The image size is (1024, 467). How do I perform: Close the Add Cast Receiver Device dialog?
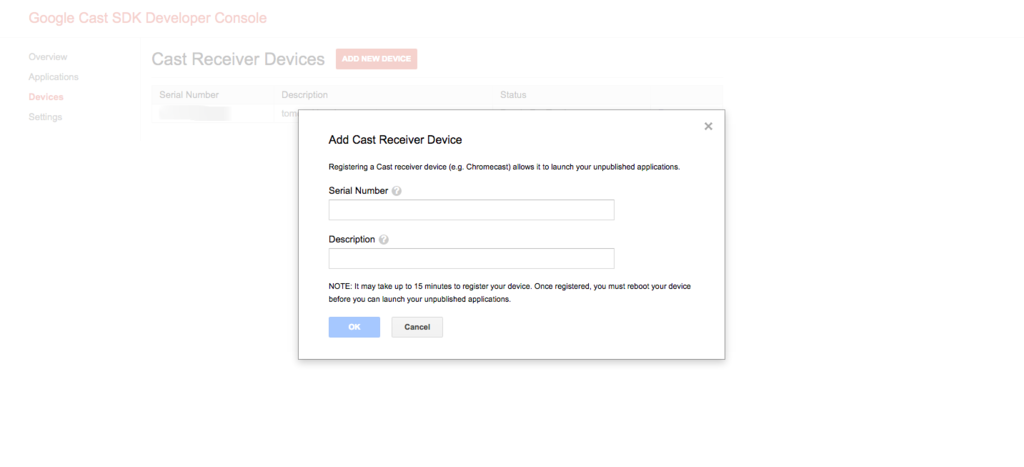click(x=708, y=126)
